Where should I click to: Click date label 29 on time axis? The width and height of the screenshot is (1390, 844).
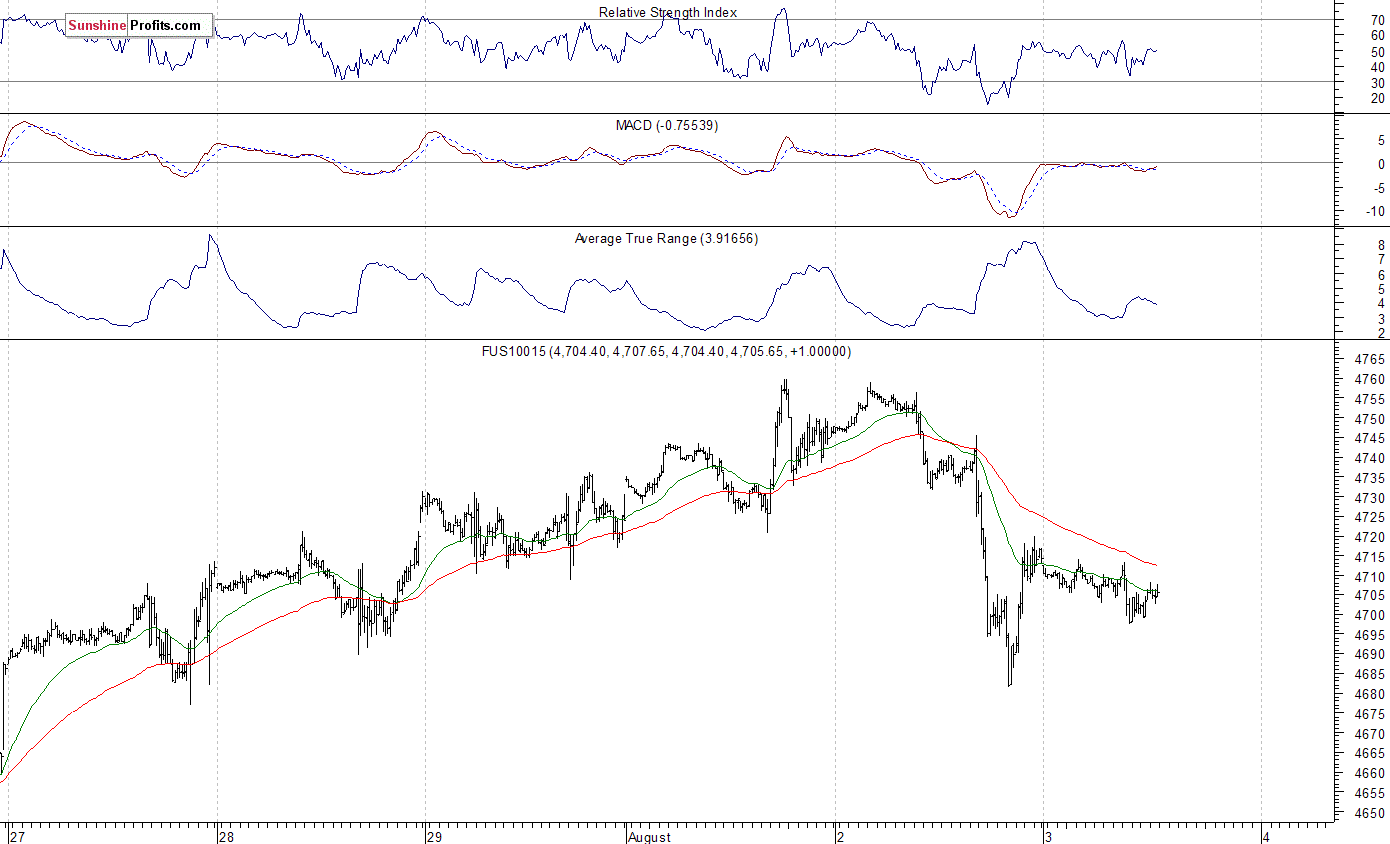coord(433,837)
